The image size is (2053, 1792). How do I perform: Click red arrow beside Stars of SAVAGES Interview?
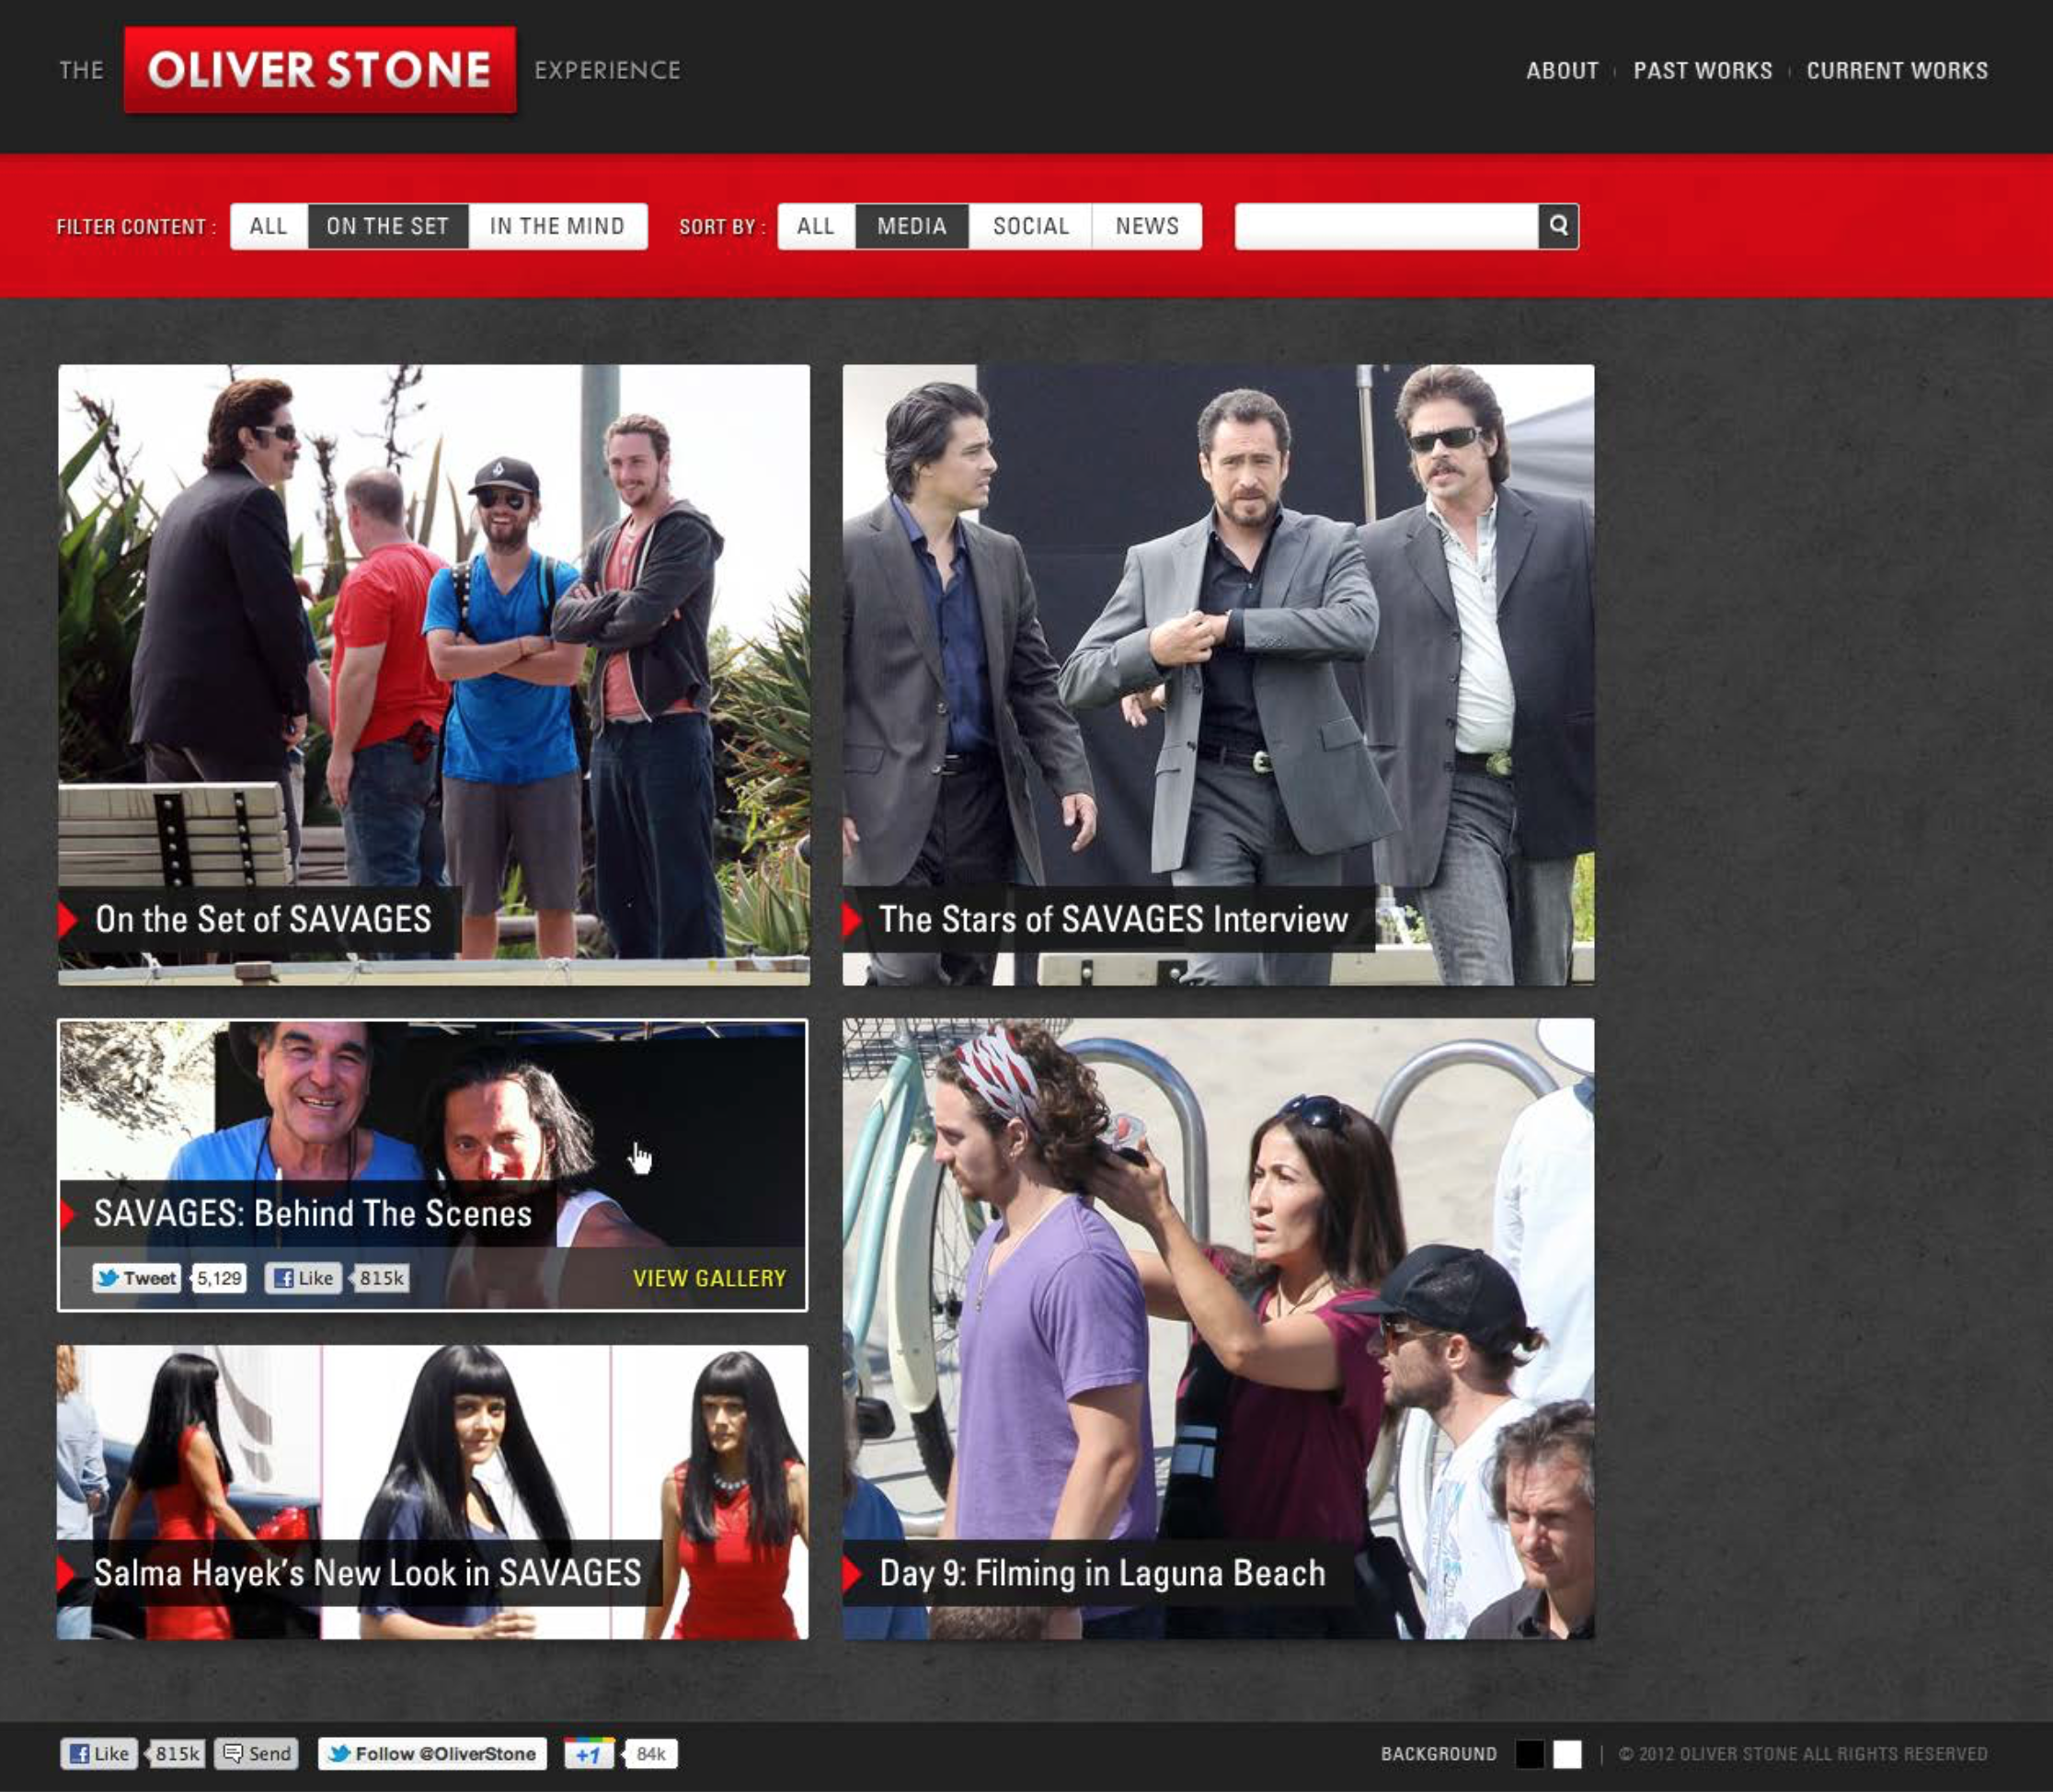point(852,919)
